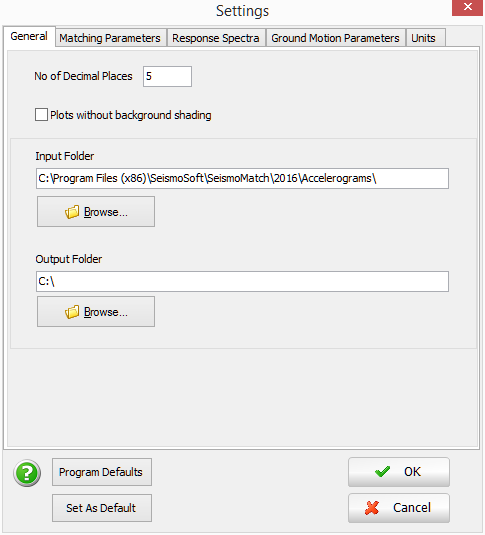Click inside the Input Folder path field
The height and width of the screenshot is (535, 485).
pyautogui.click(x=242, y=178)
